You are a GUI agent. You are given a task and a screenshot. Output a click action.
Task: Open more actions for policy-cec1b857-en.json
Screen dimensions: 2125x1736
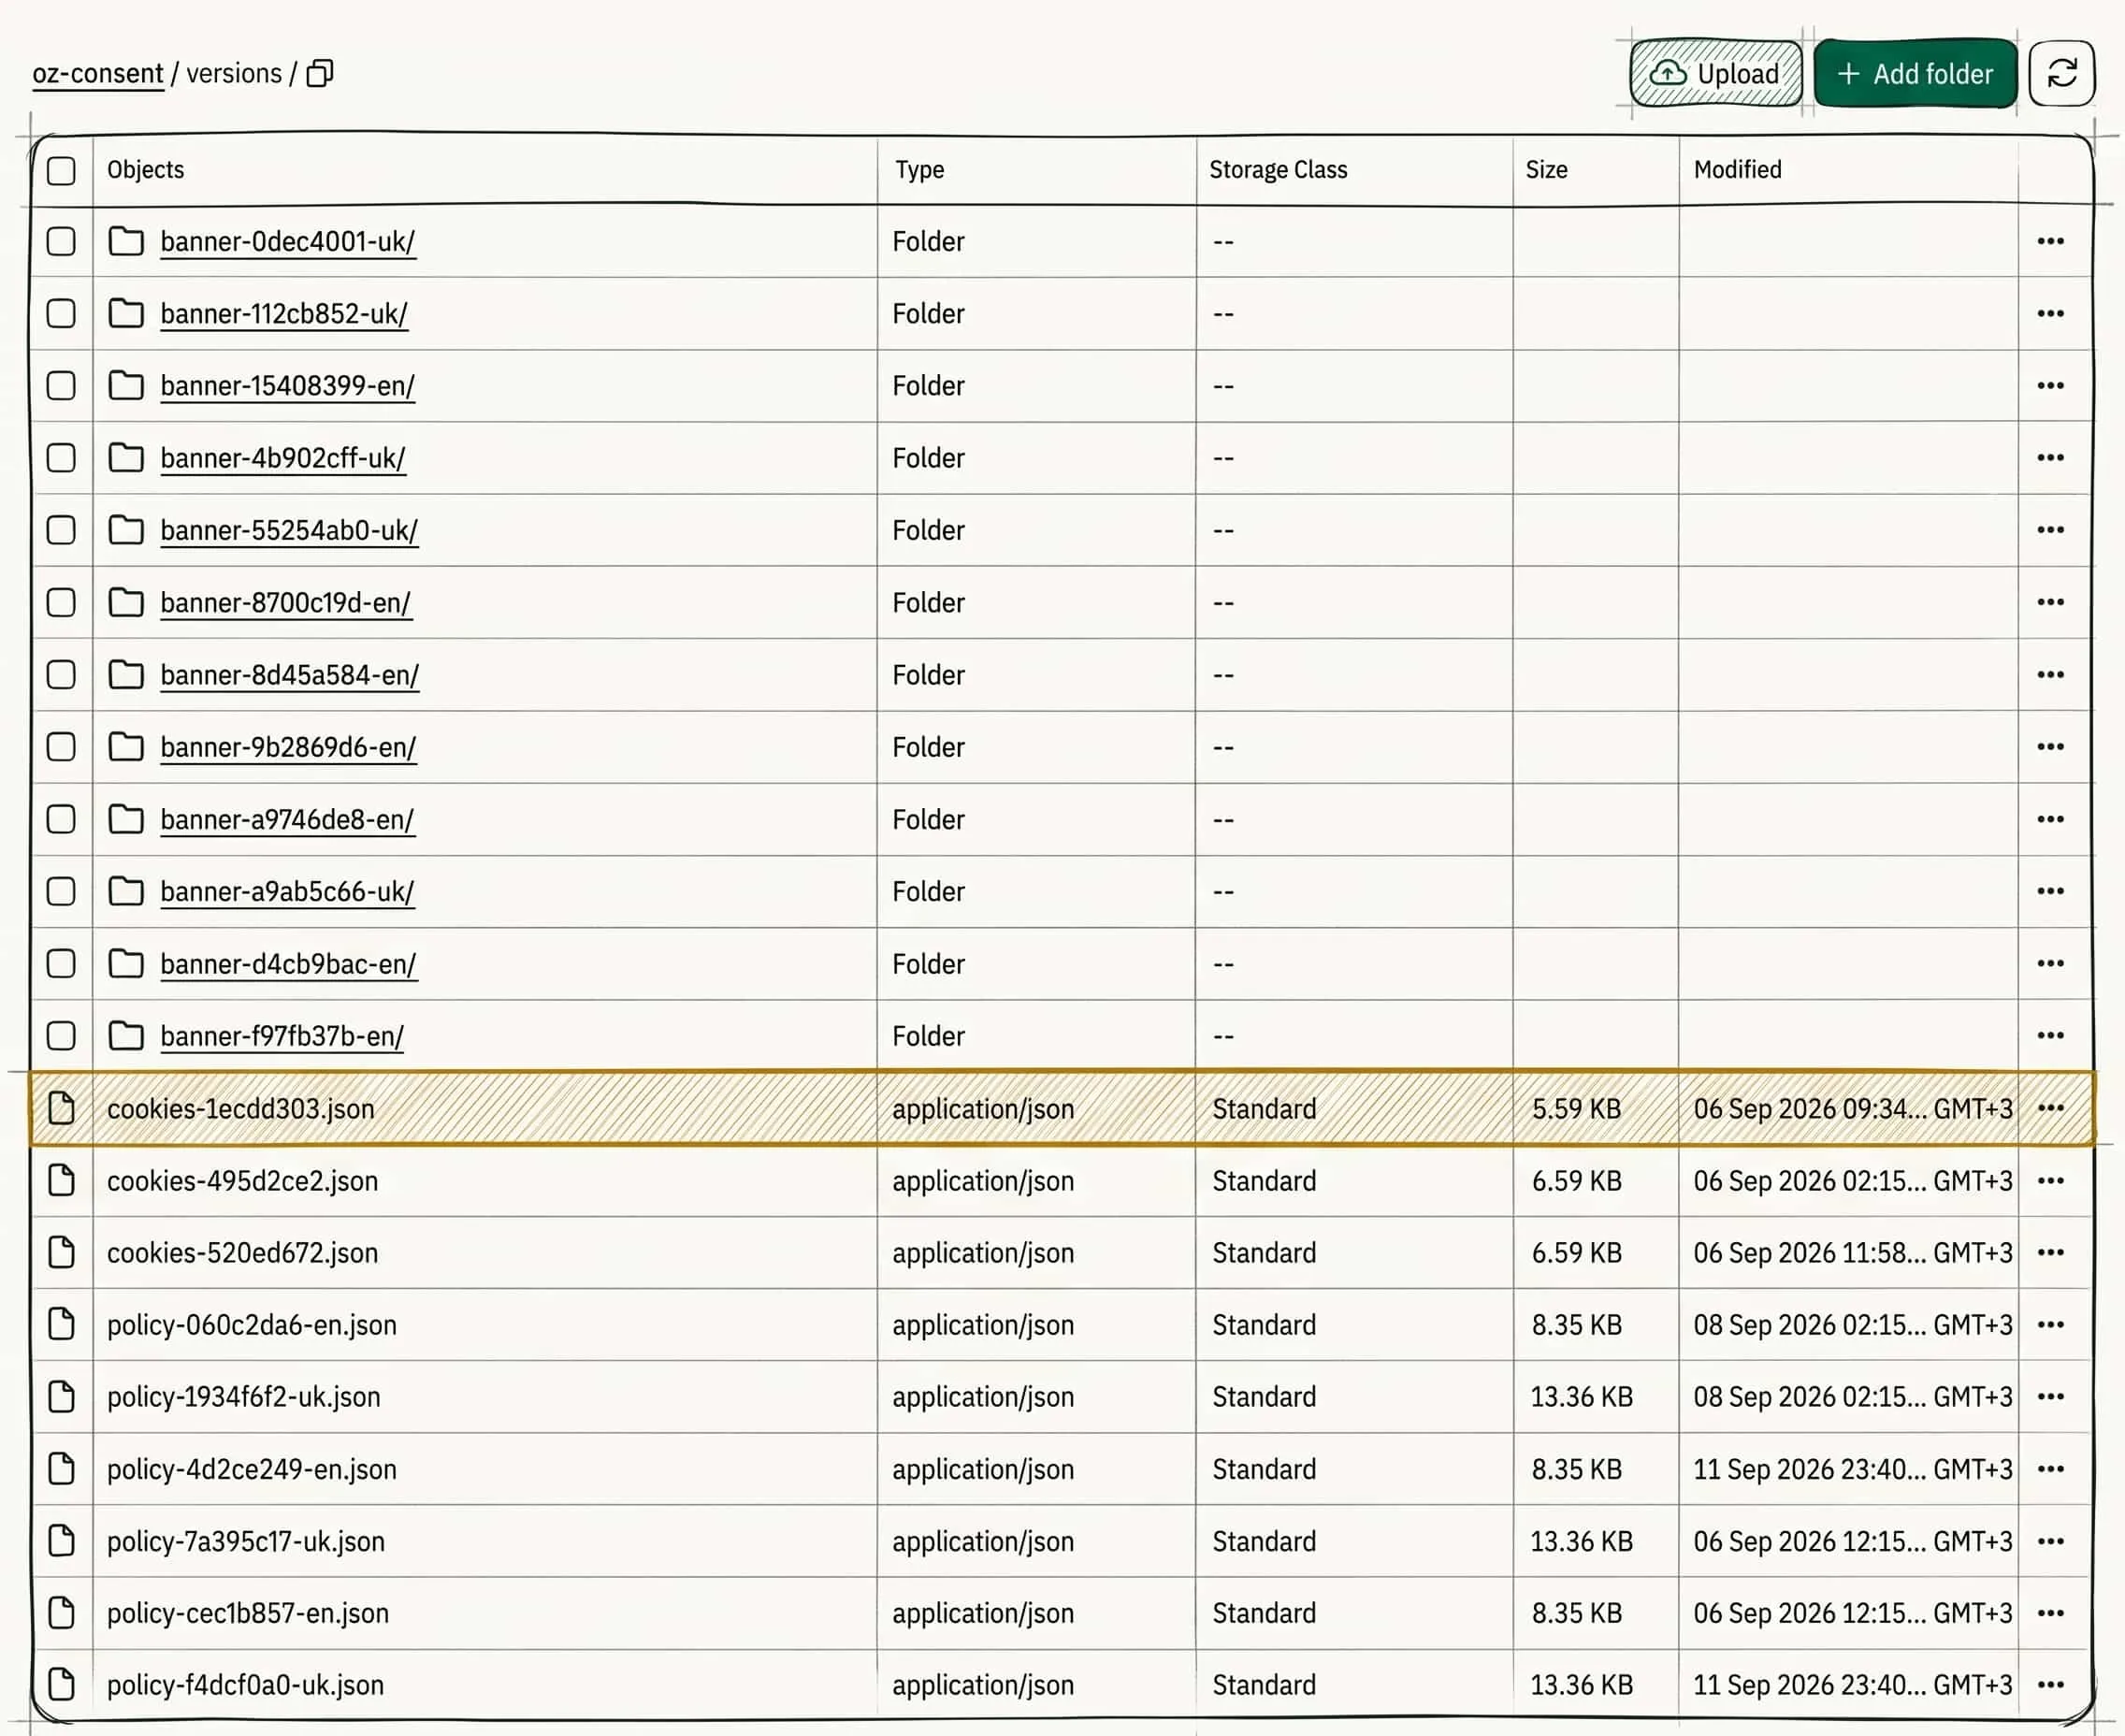pyautogui.click(x=2050, y=1612)
